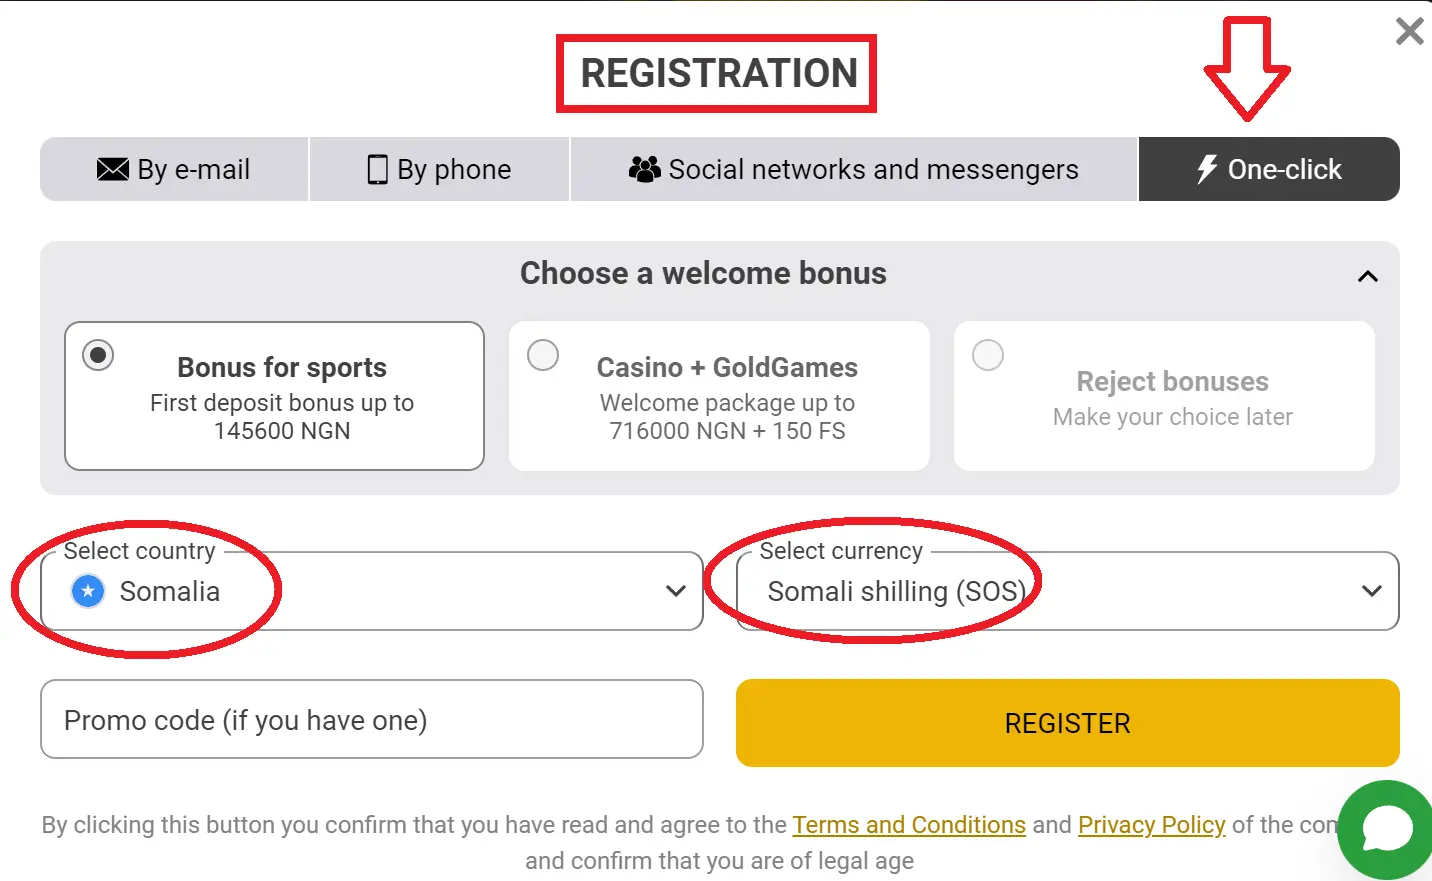Select the Reject bonuses radio option

point(988,355)
